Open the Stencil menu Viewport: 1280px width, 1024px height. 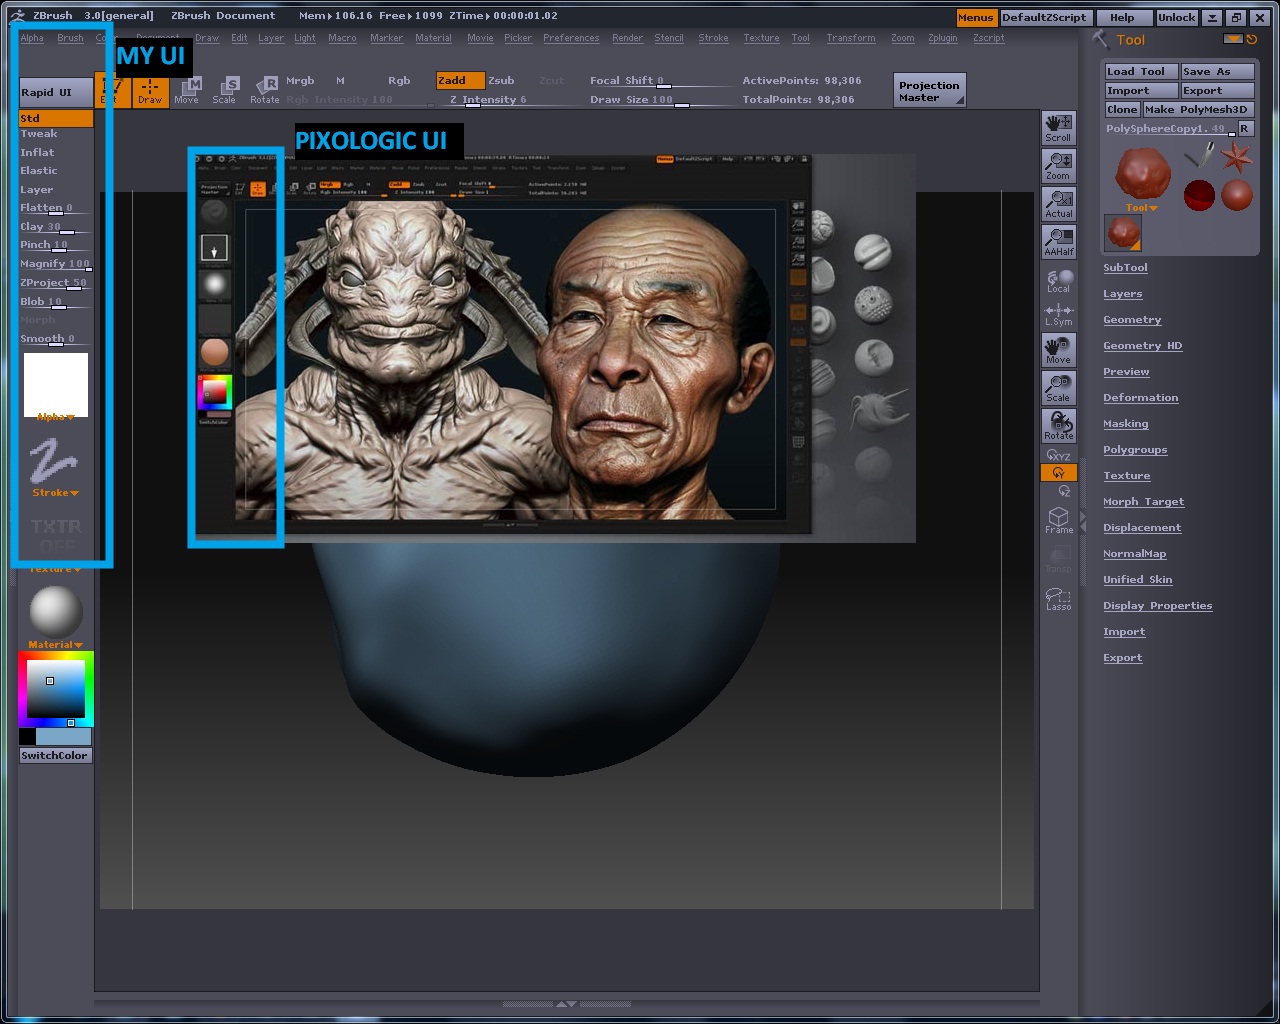coord(669,38)
